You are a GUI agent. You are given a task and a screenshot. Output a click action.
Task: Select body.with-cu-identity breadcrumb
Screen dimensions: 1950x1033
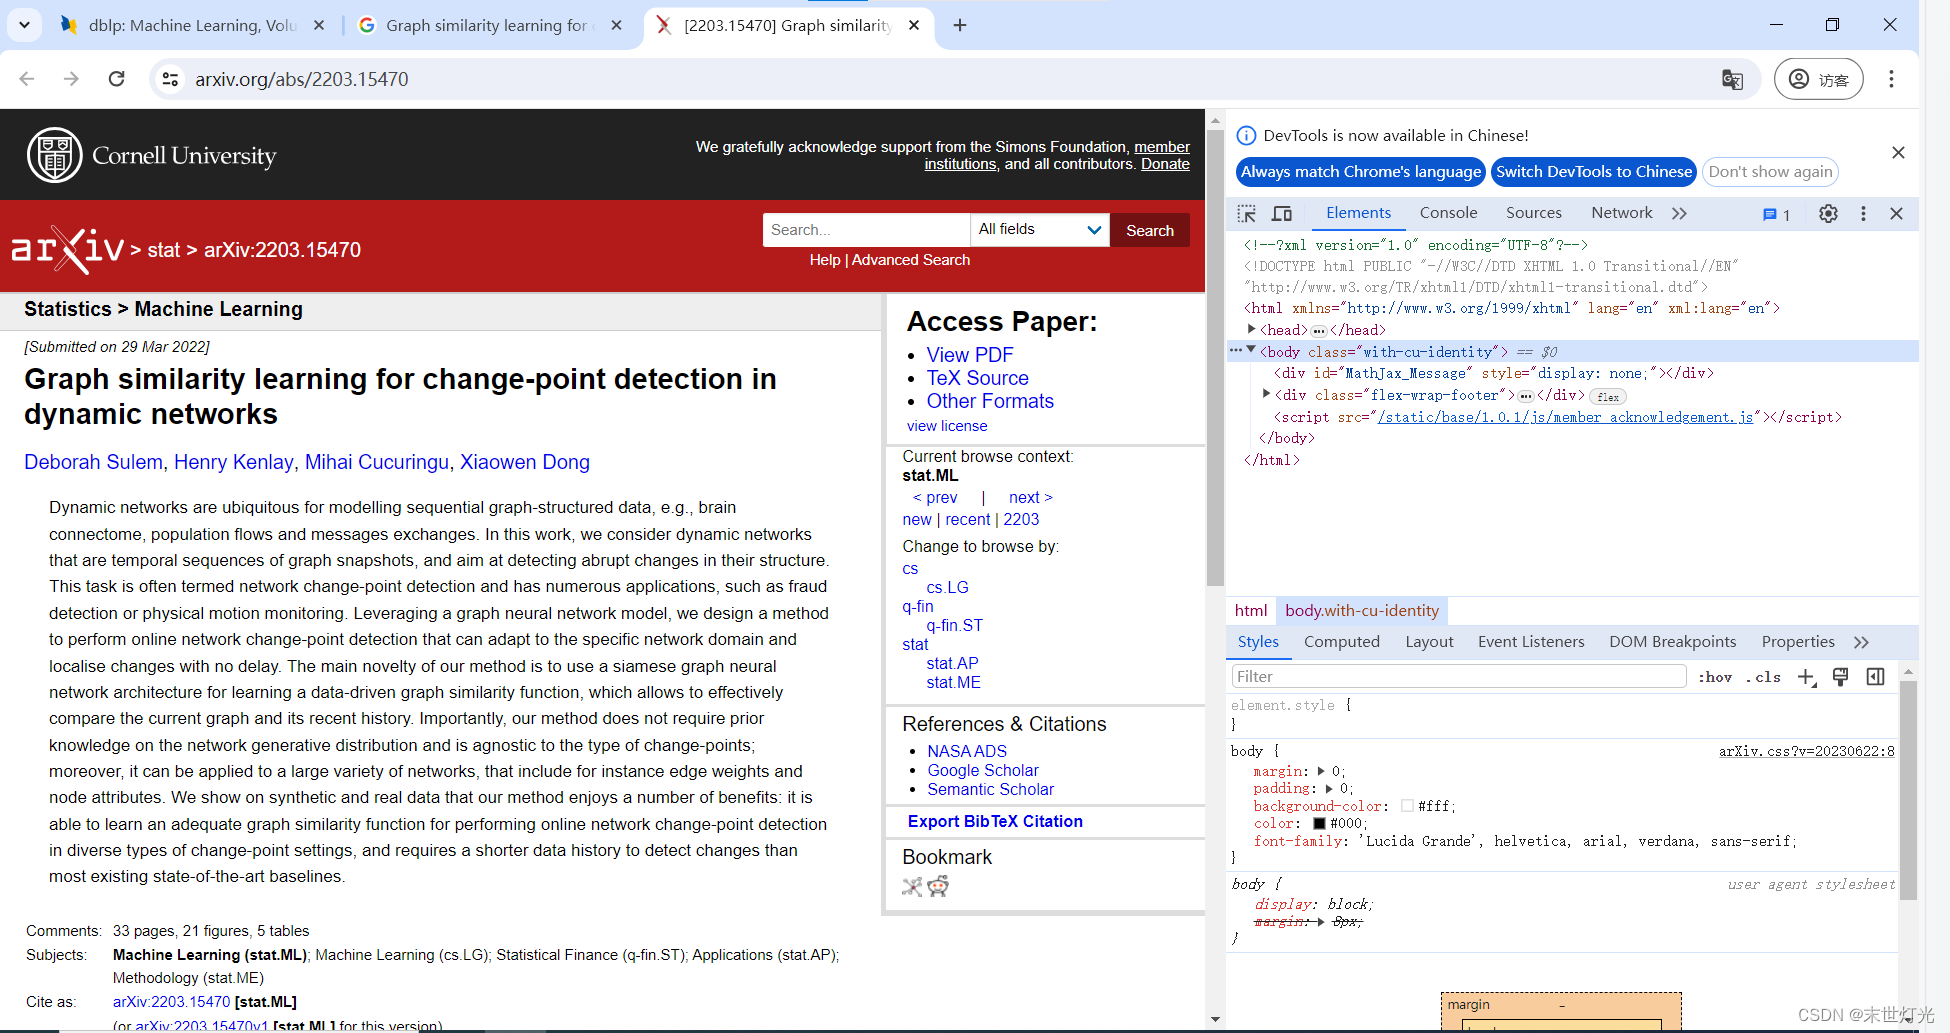tap(1361, 610)
